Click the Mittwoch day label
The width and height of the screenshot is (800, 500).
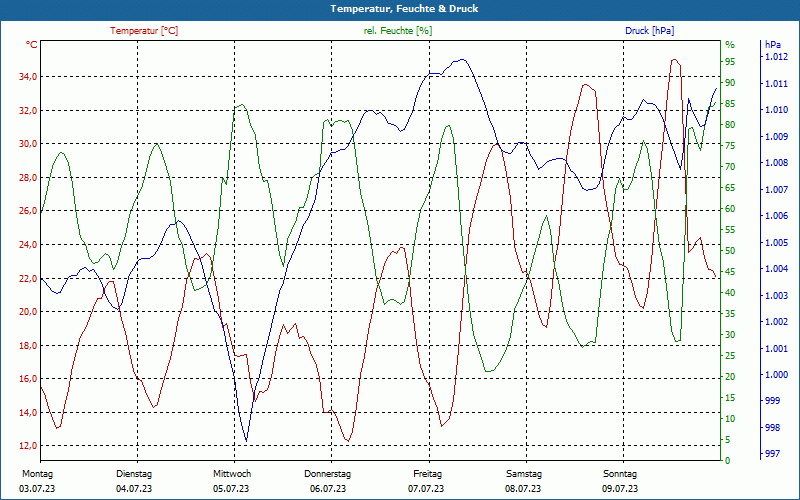click(232, 474)
